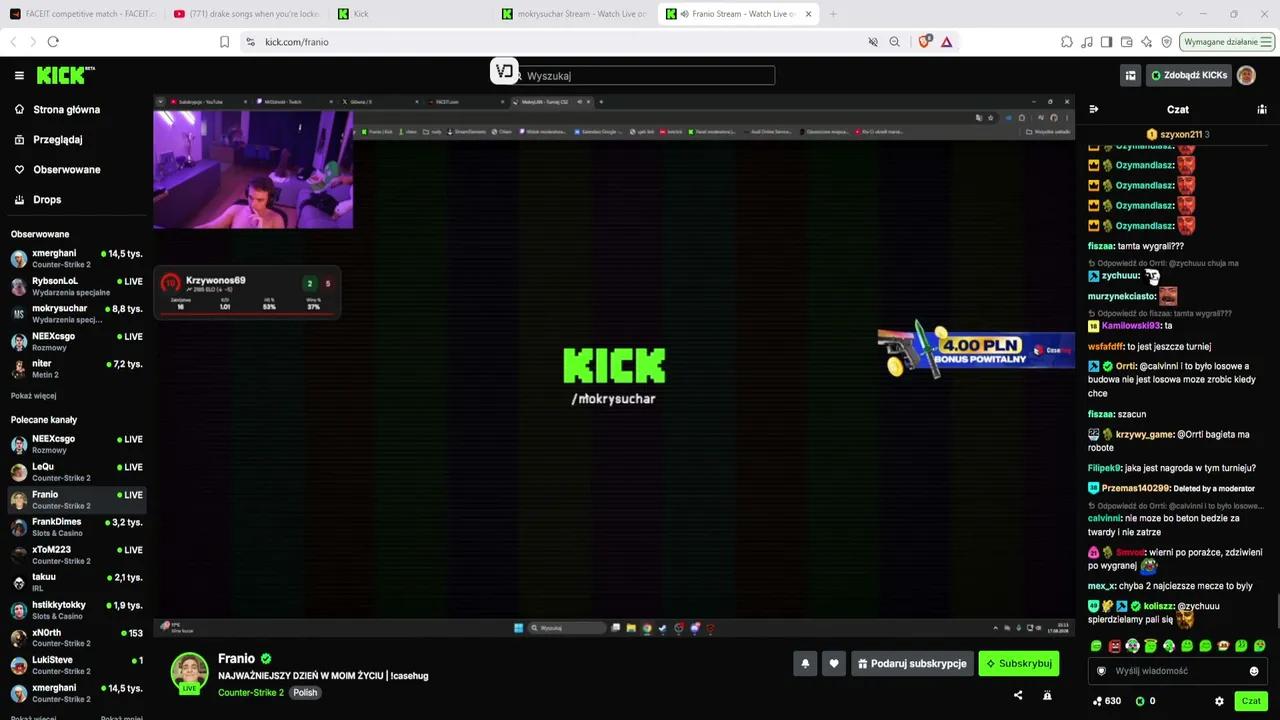Report the stream with the siren icon
The image size is (1280, 720).
(x=1047, y=695)
